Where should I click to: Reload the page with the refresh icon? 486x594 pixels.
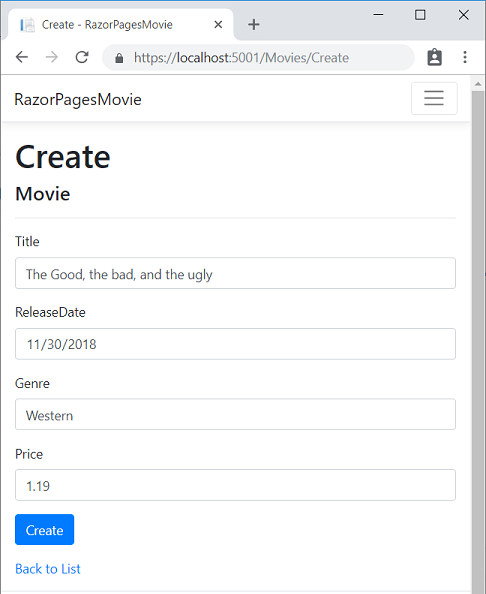82,57
